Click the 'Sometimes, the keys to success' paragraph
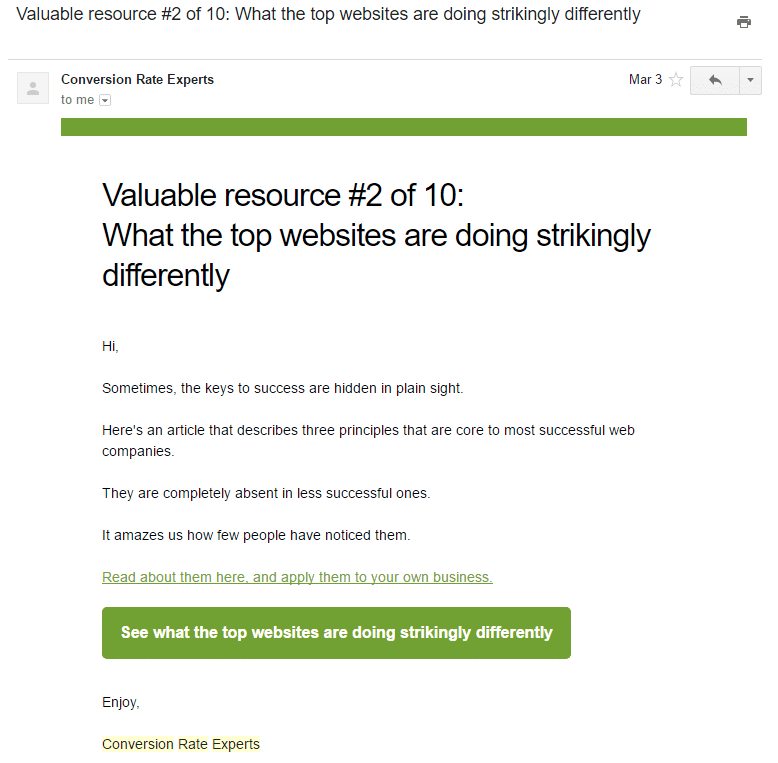778x763 pixels. 282,388
